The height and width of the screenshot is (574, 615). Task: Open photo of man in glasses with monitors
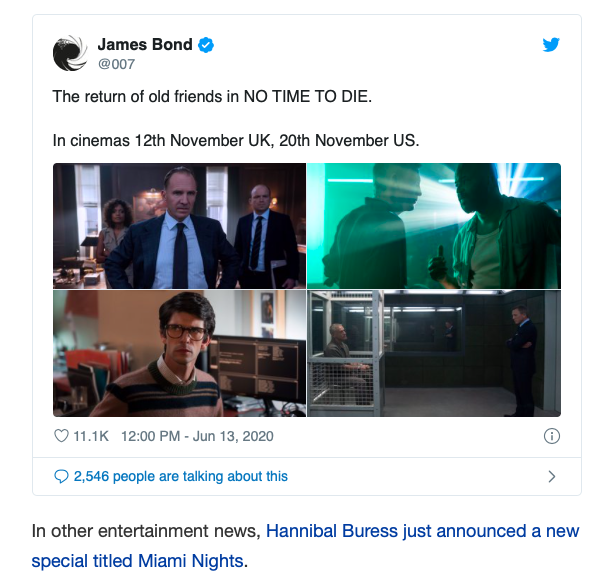179,353
